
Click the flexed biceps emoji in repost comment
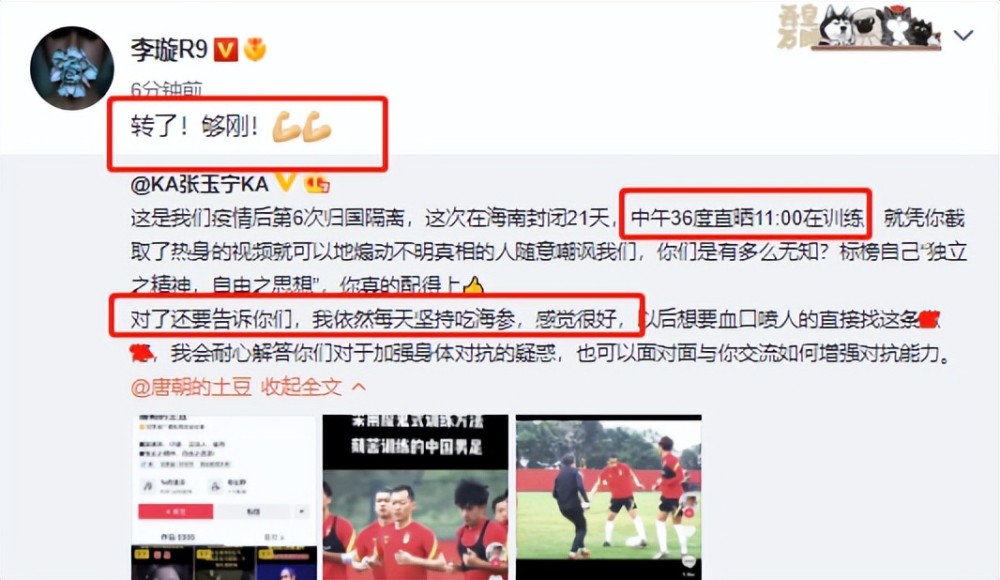pyautogui.click(x=302, y=127)
